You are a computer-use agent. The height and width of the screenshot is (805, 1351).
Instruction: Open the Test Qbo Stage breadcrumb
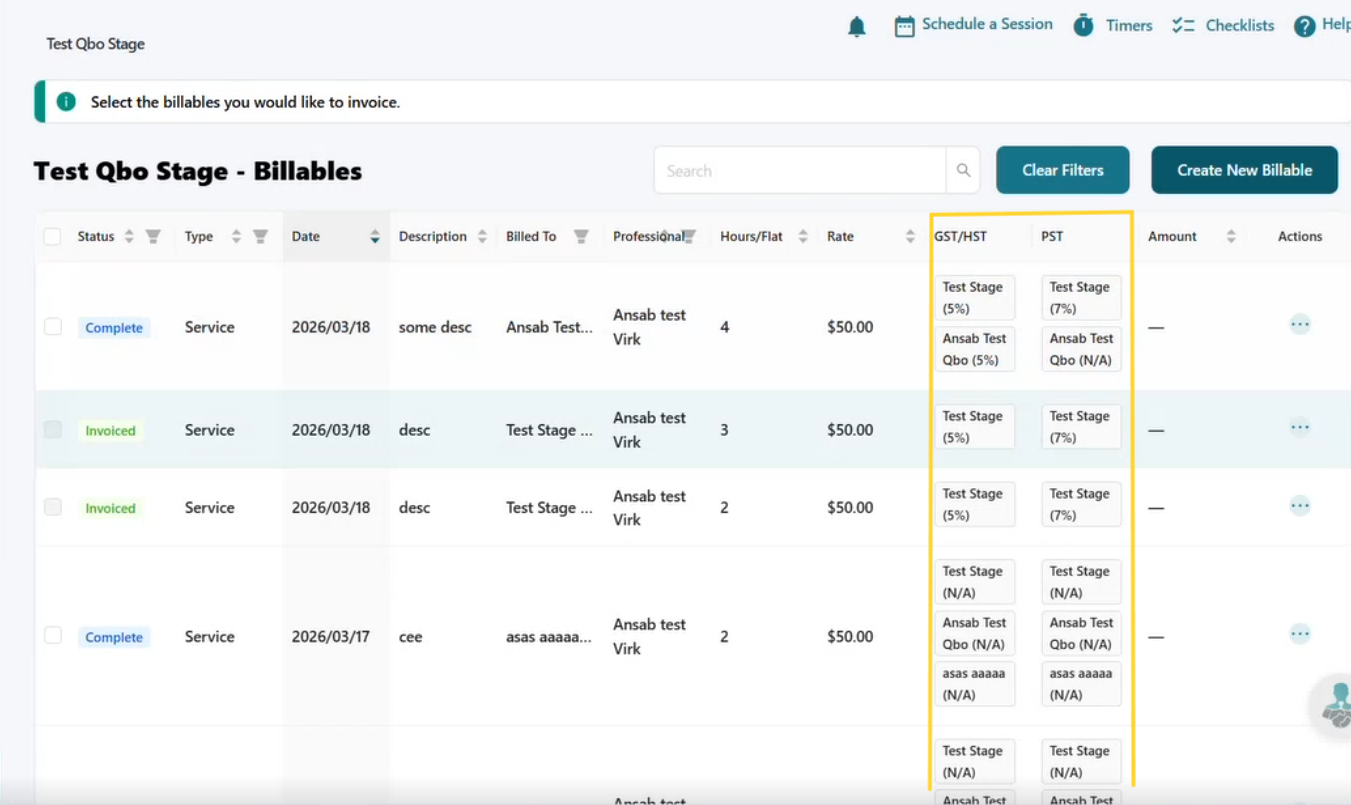tap(96, 44)
